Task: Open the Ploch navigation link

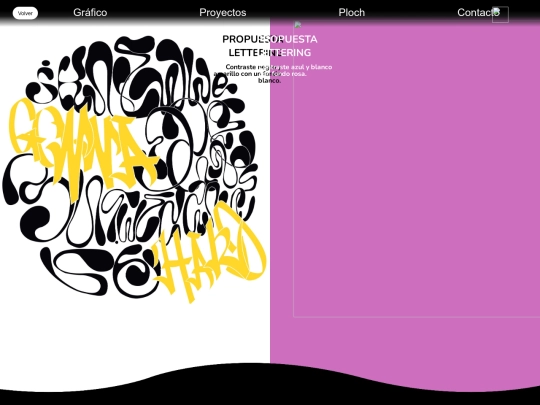Action: click(352, 12)
